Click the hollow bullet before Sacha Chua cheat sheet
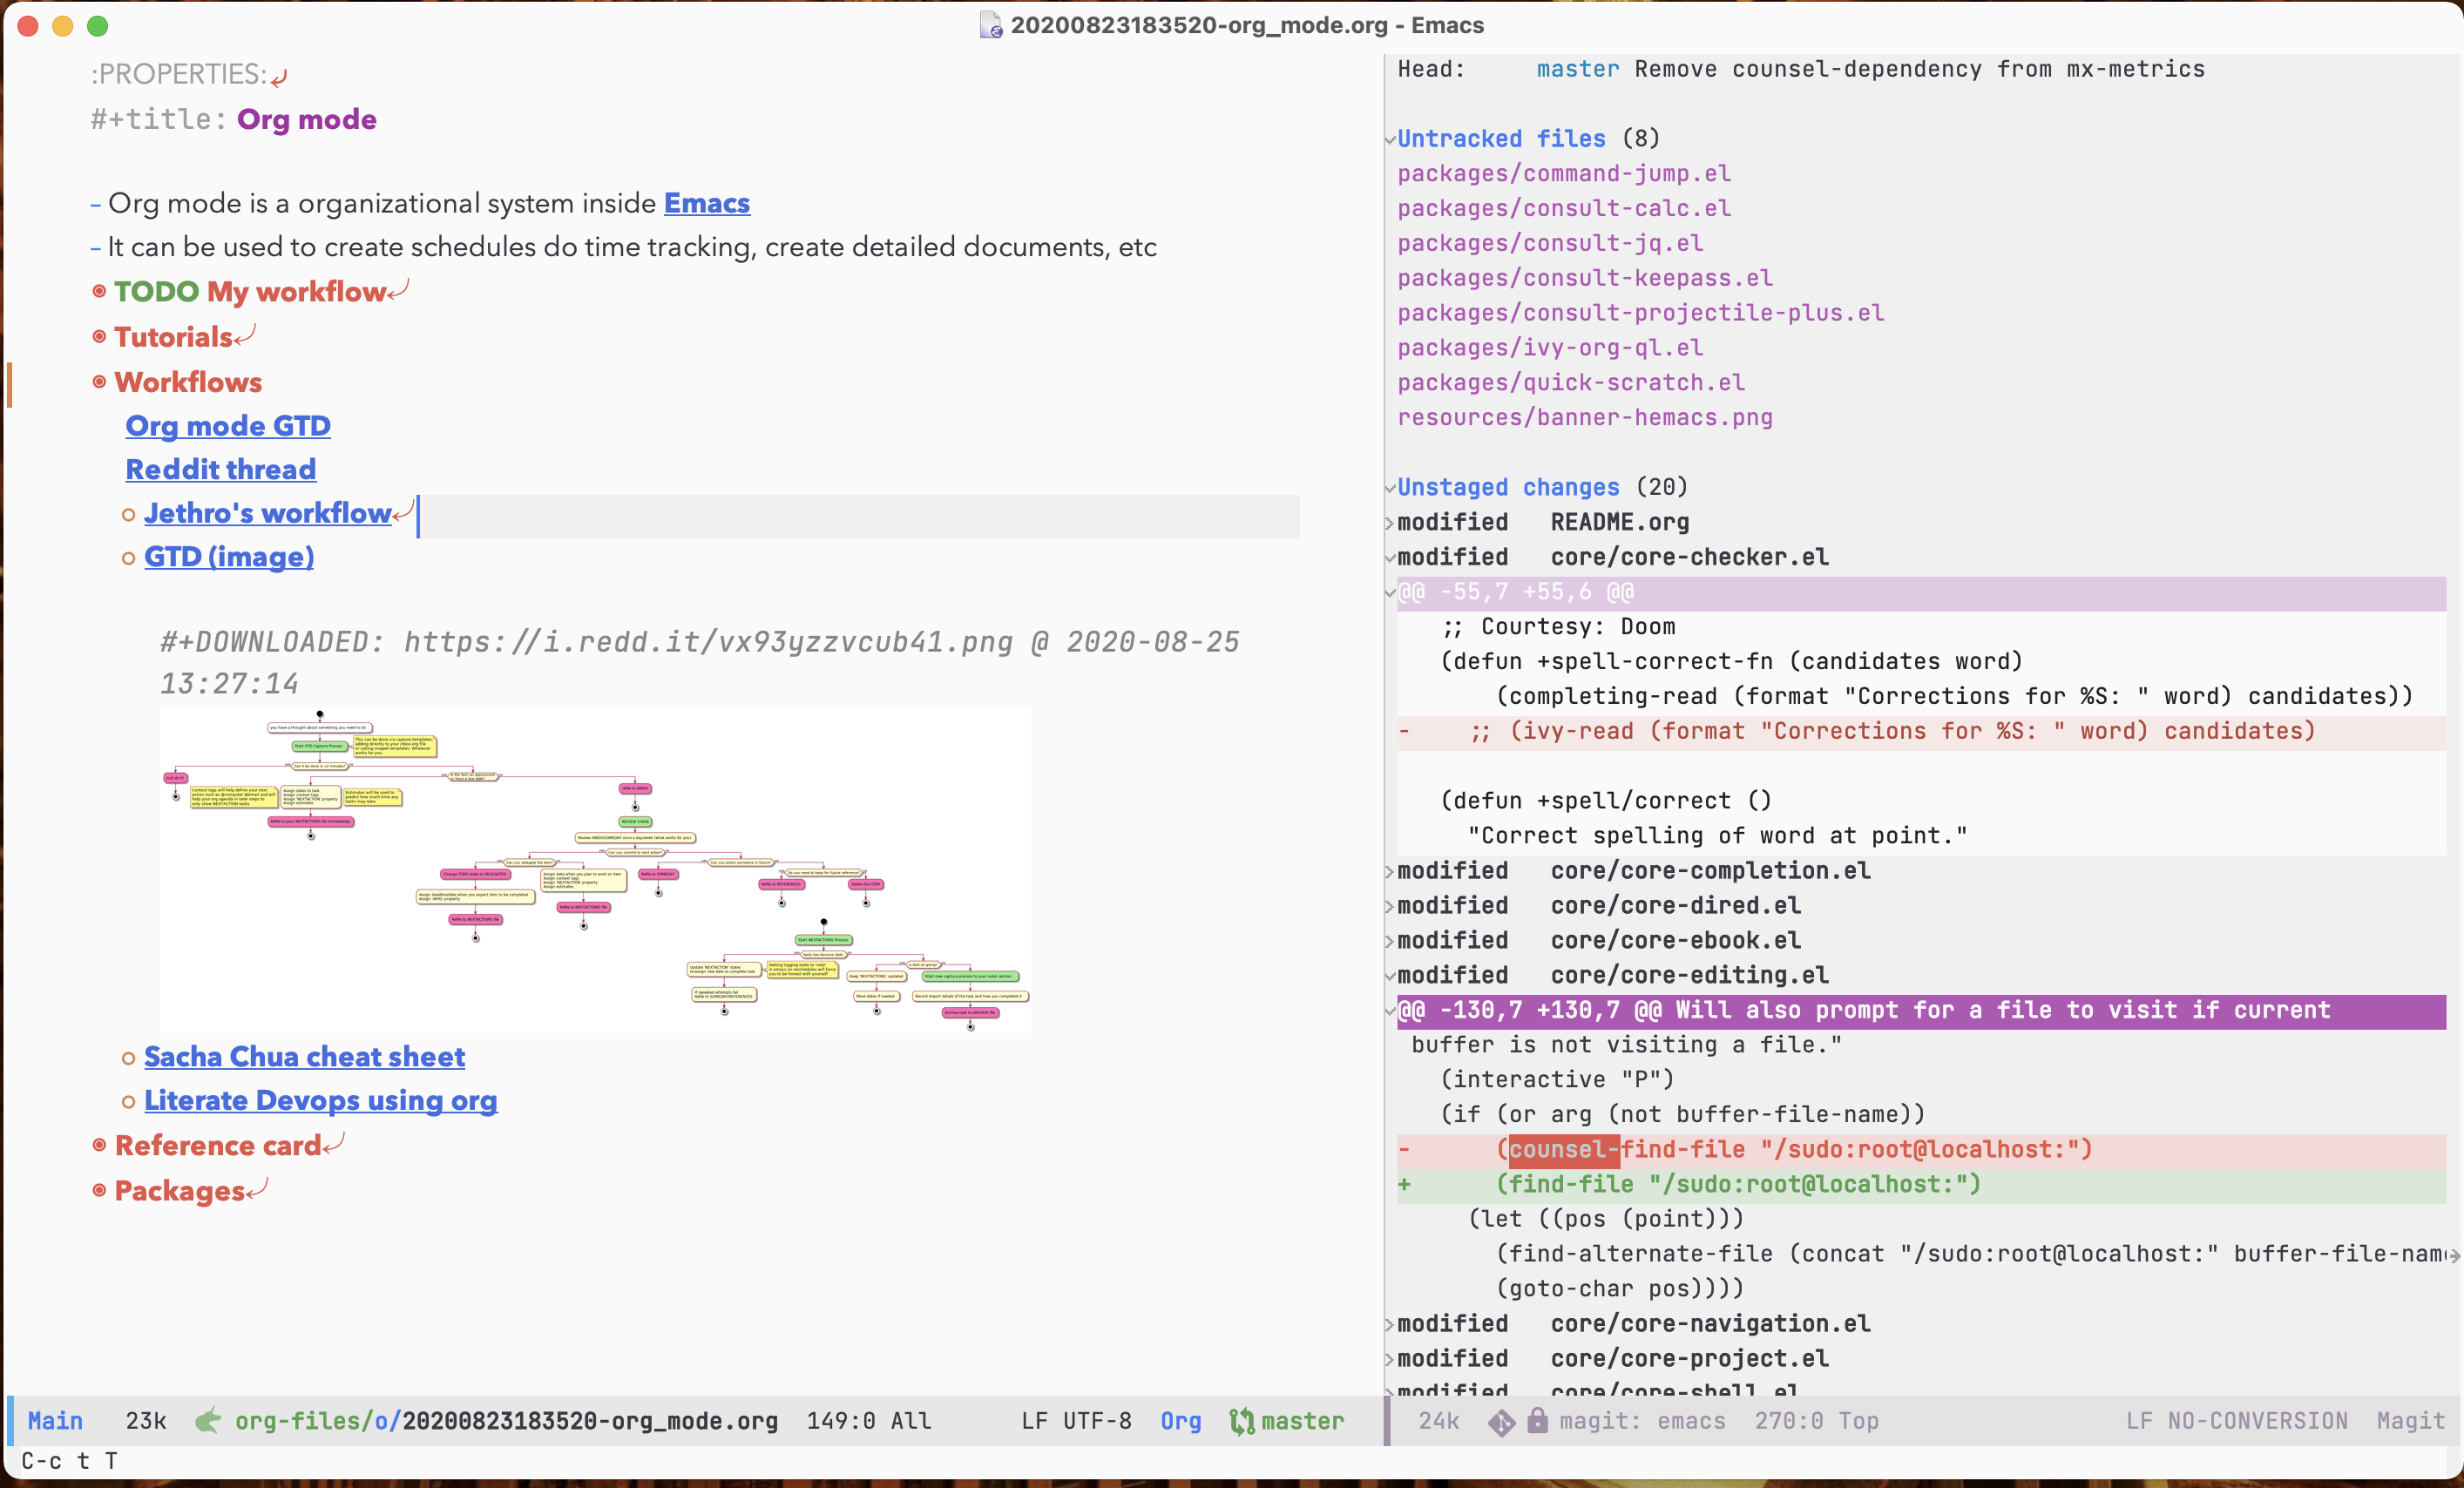The width and height of the screenshot is (2464, 1488). pyautogui.click(x=128, y=1058)
